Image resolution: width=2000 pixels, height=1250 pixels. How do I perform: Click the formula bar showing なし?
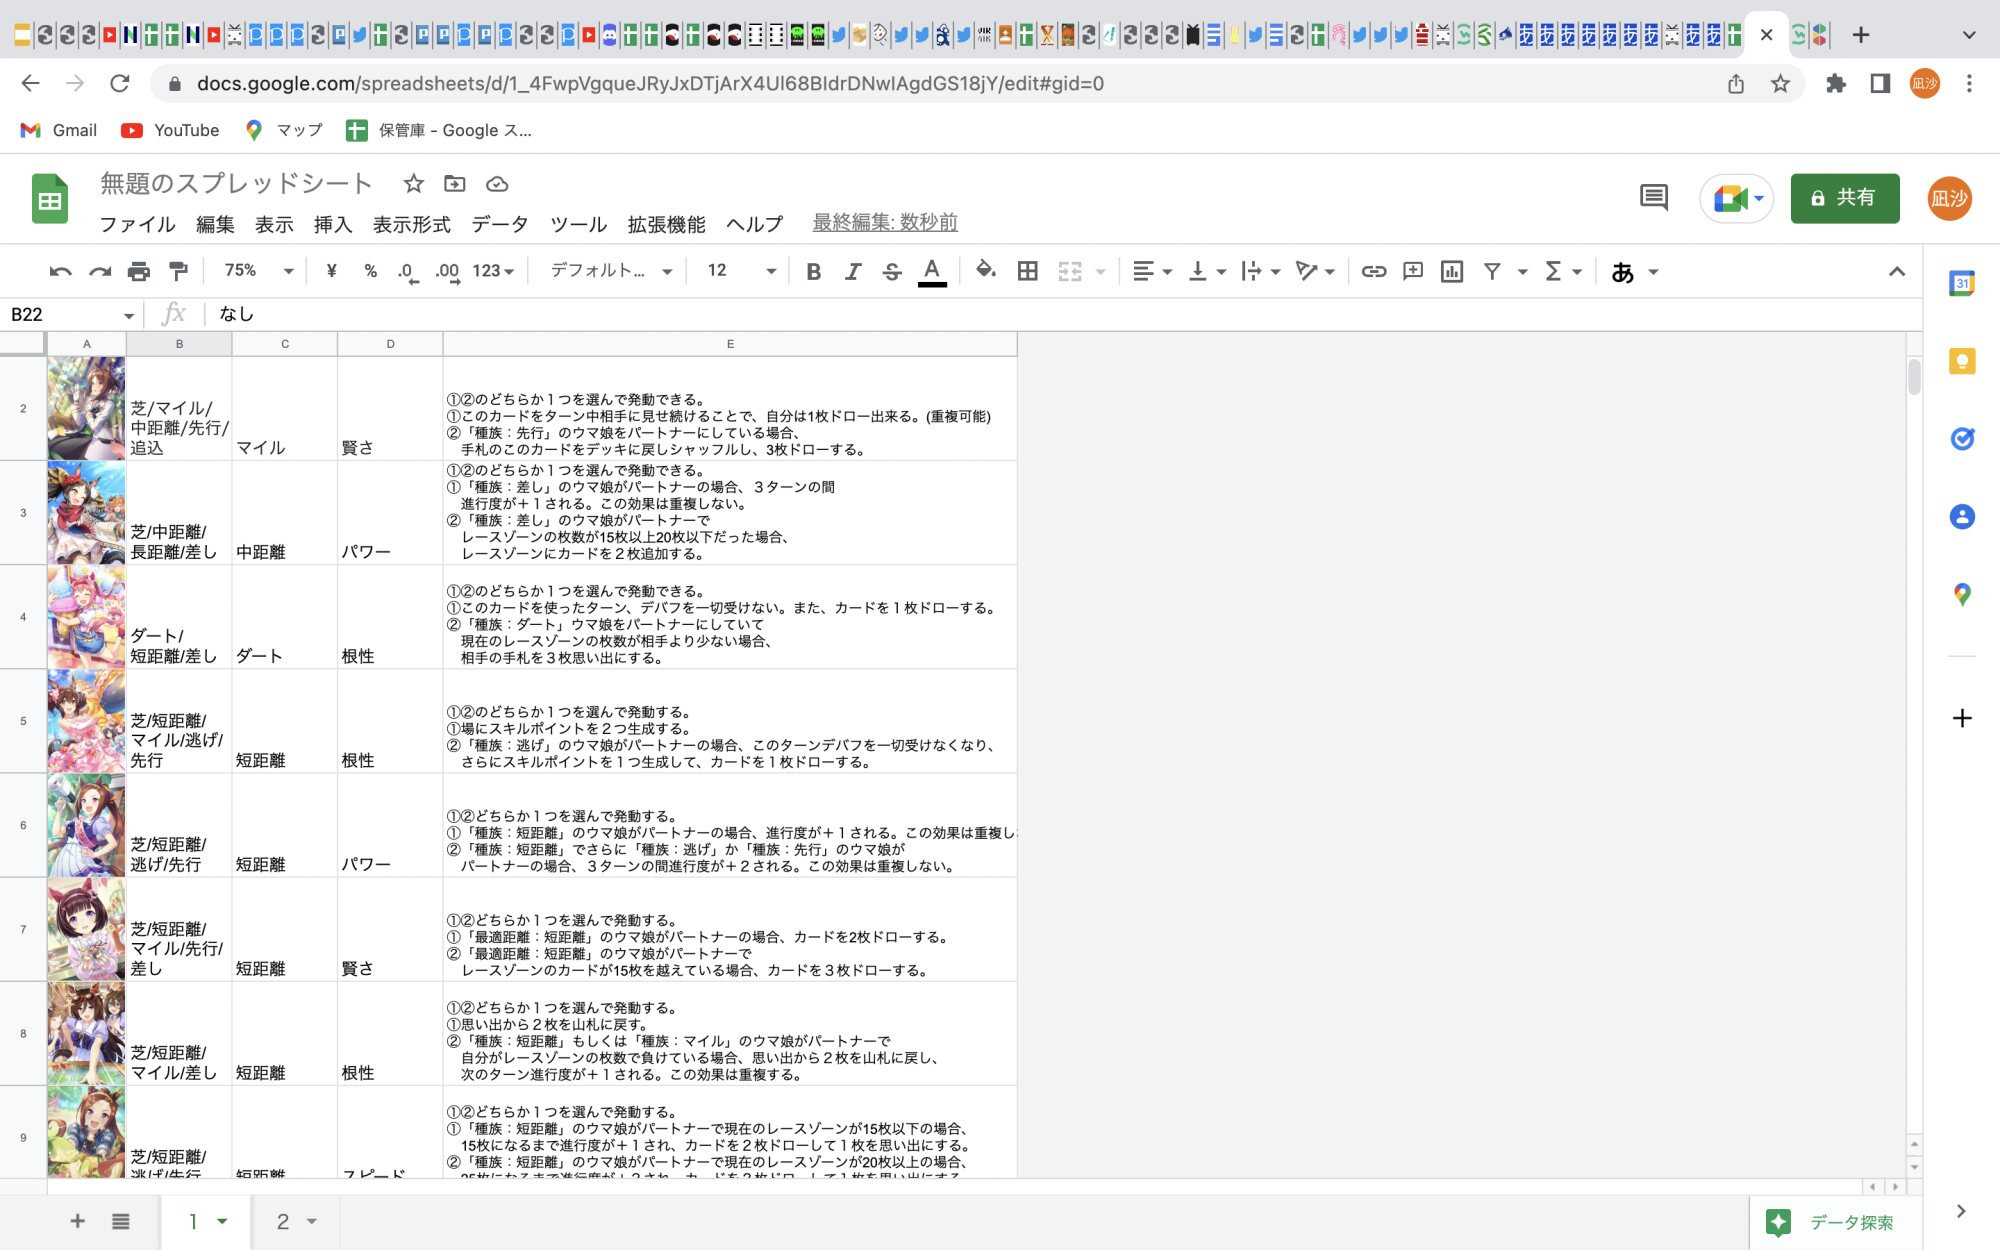coord(1063,314)
